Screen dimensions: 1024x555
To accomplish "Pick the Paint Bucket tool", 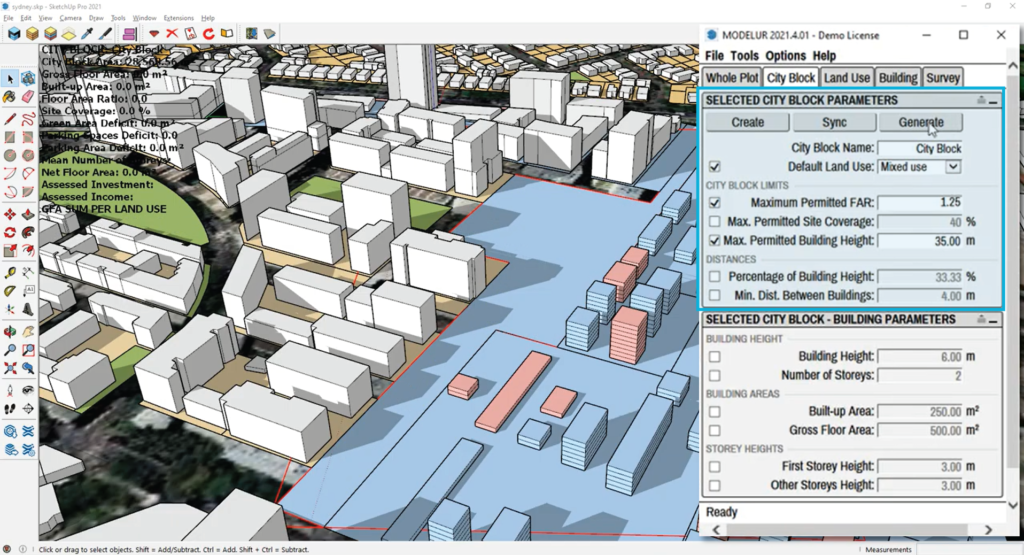I will [x=10, y=97].
